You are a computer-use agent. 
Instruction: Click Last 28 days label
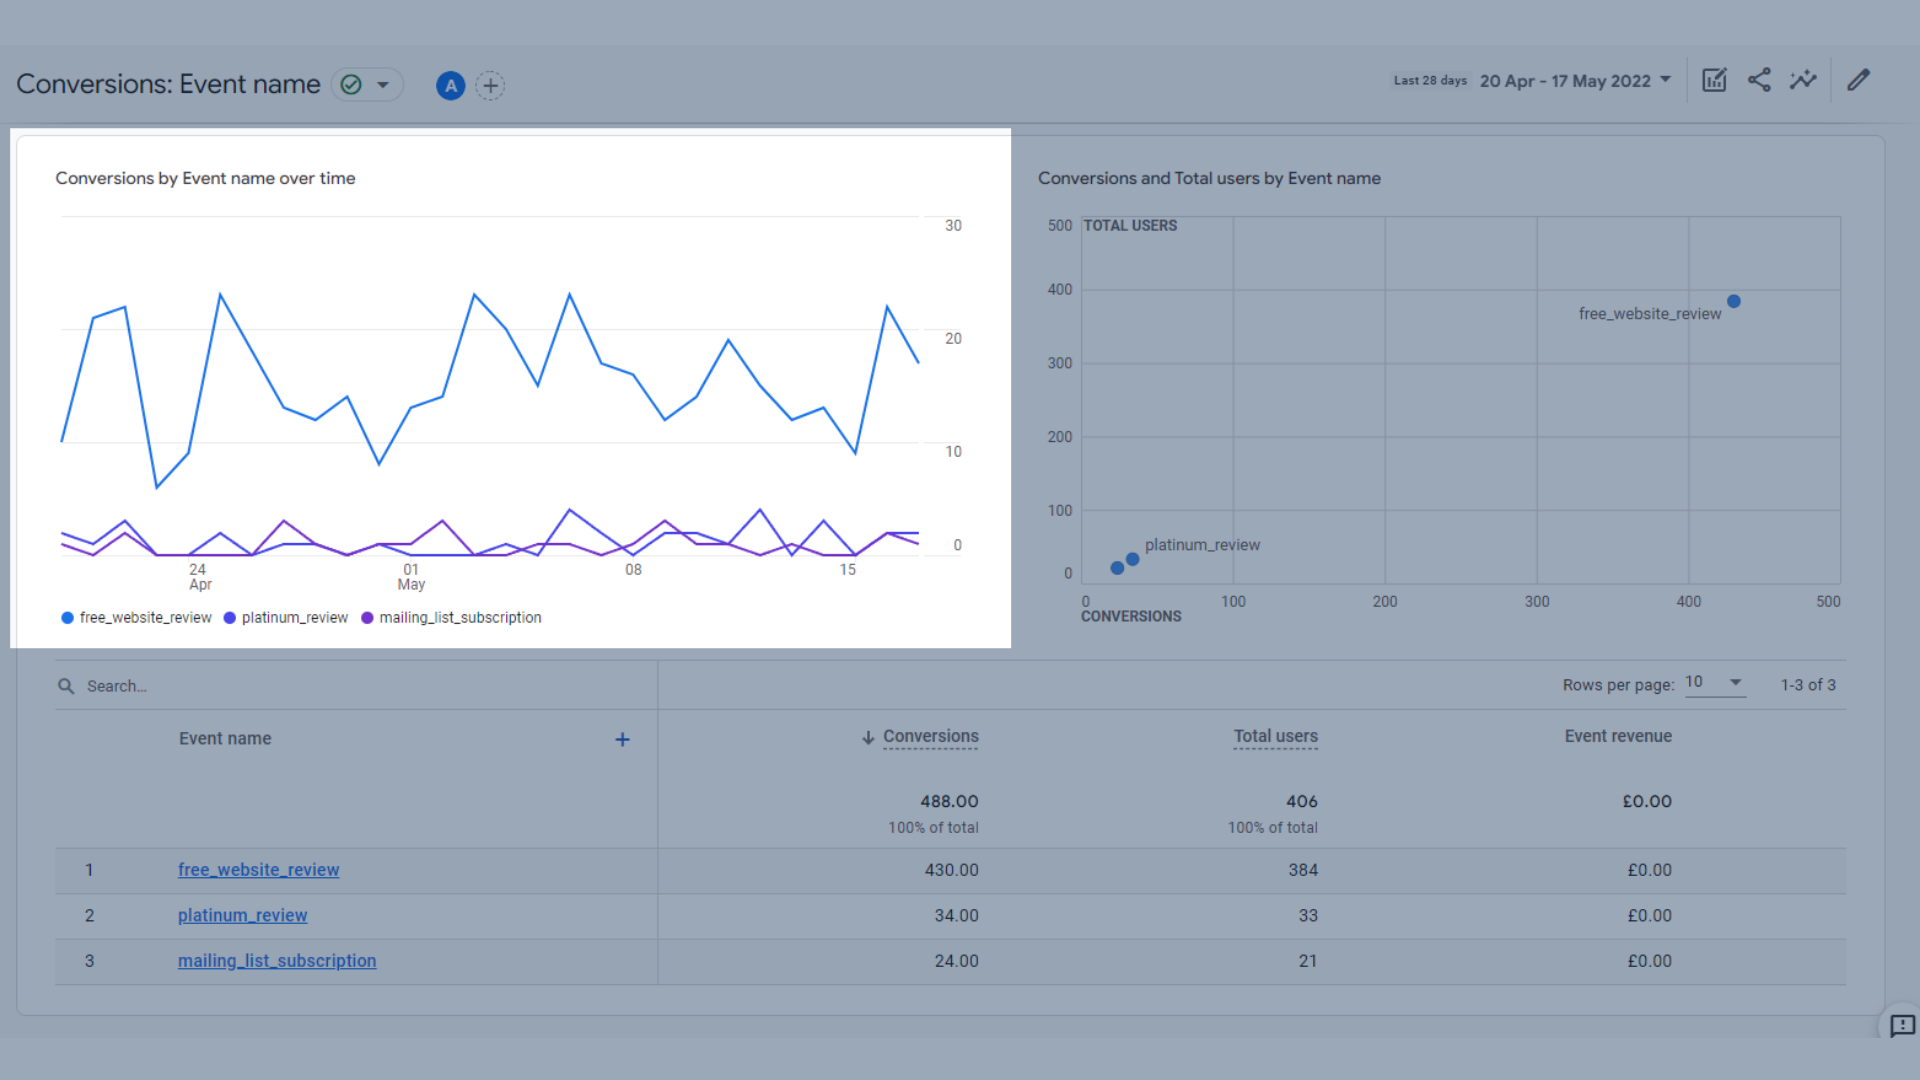click(1430, 81)
